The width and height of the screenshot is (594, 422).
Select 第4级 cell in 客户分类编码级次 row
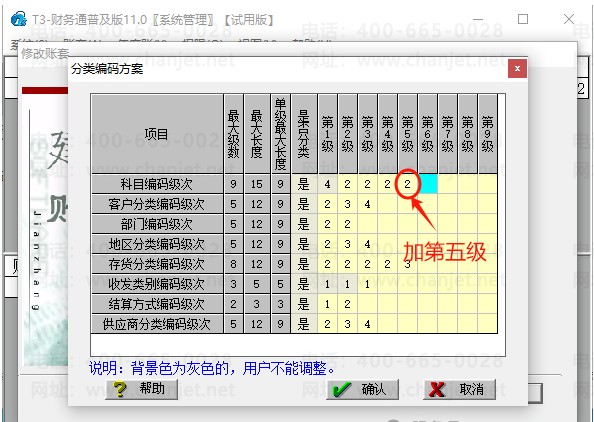tap(387, 204)
